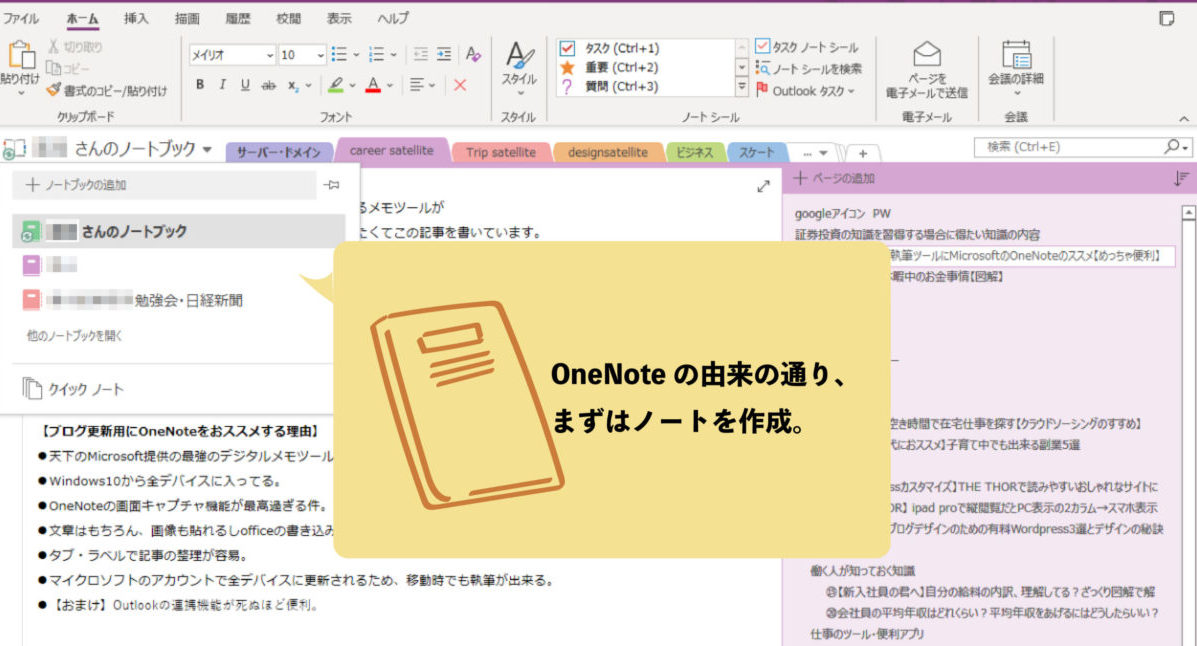Image resolution: width=1197 pixels, height=646 pixels.
Task: Expand the notebook list dropdown
Action: pyautogui.click(x=208, y=150)
